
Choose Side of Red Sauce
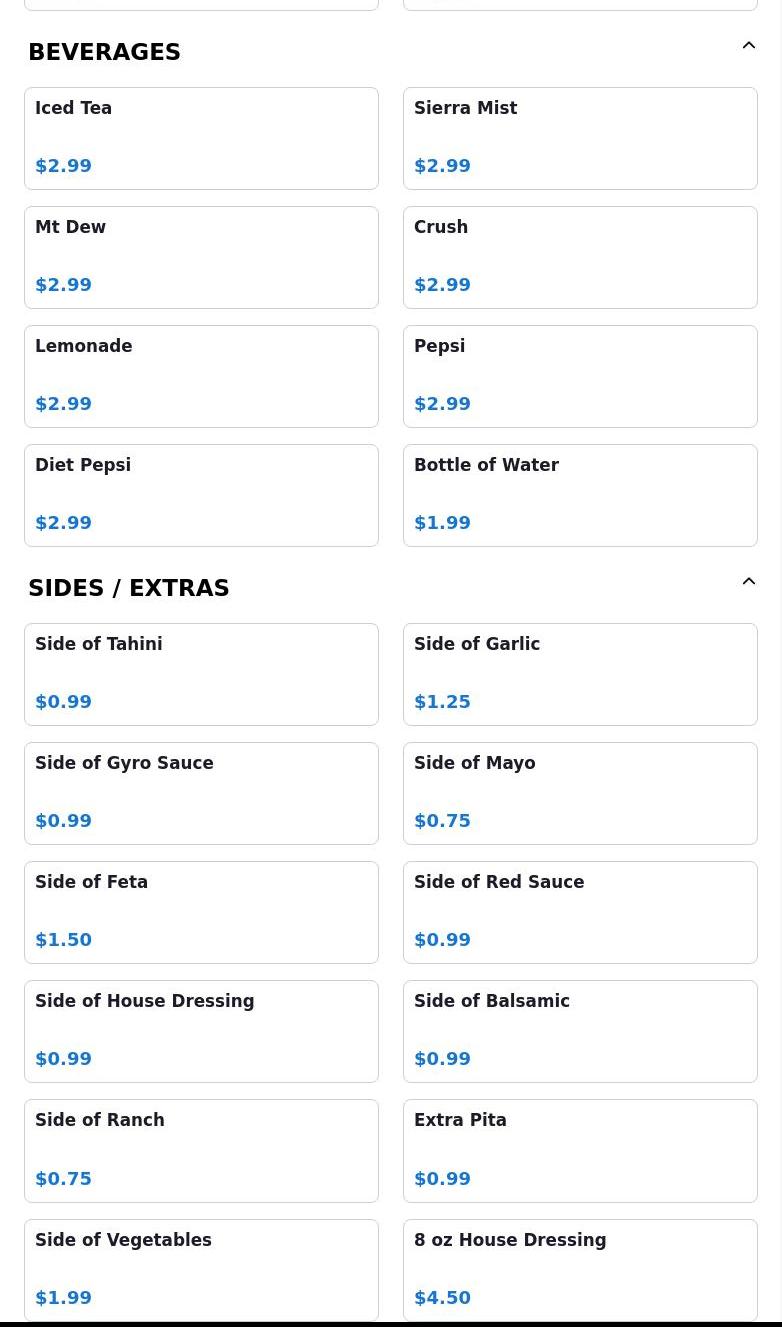580,912
